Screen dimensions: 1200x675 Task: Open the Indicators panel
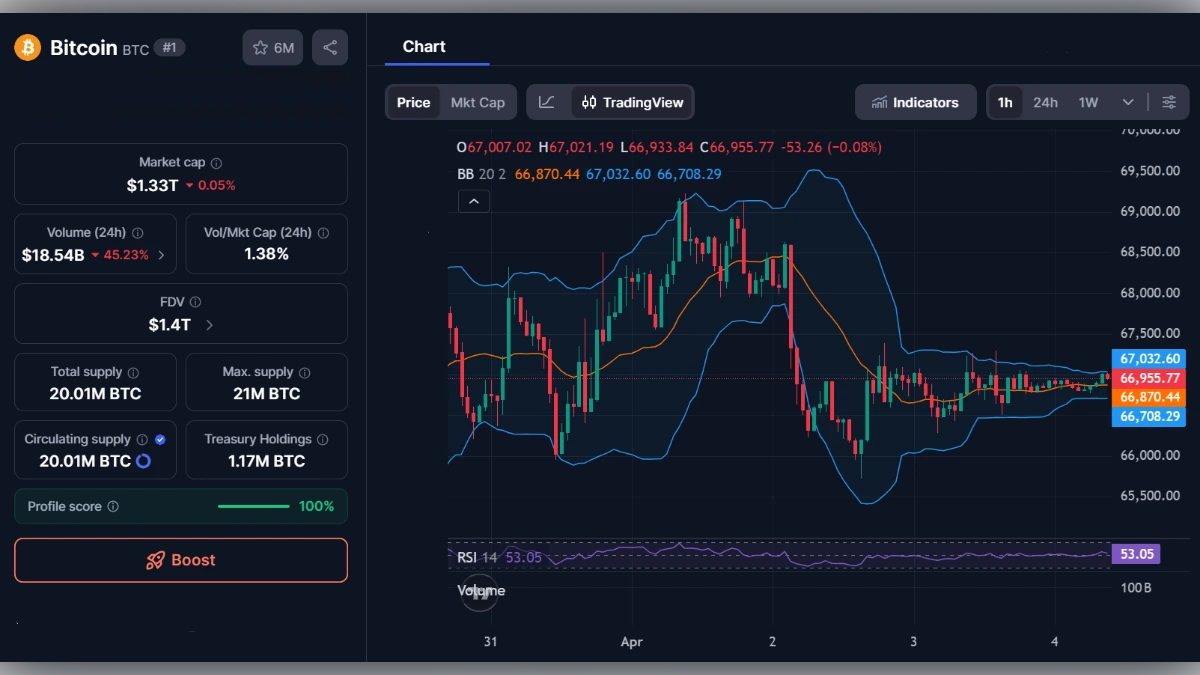point(915,101)
